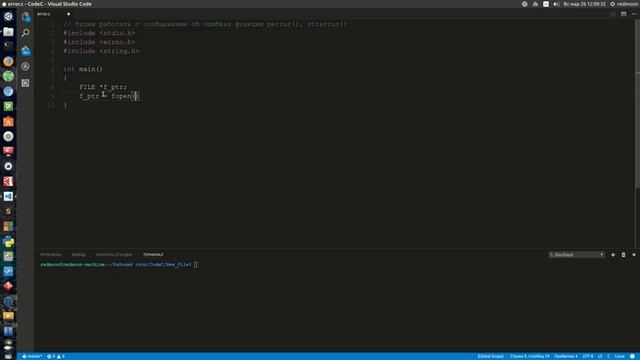This screenshot has width=640, height=360.
Task: Click the unsaved dot on the error.c tab
Action: 69,14
